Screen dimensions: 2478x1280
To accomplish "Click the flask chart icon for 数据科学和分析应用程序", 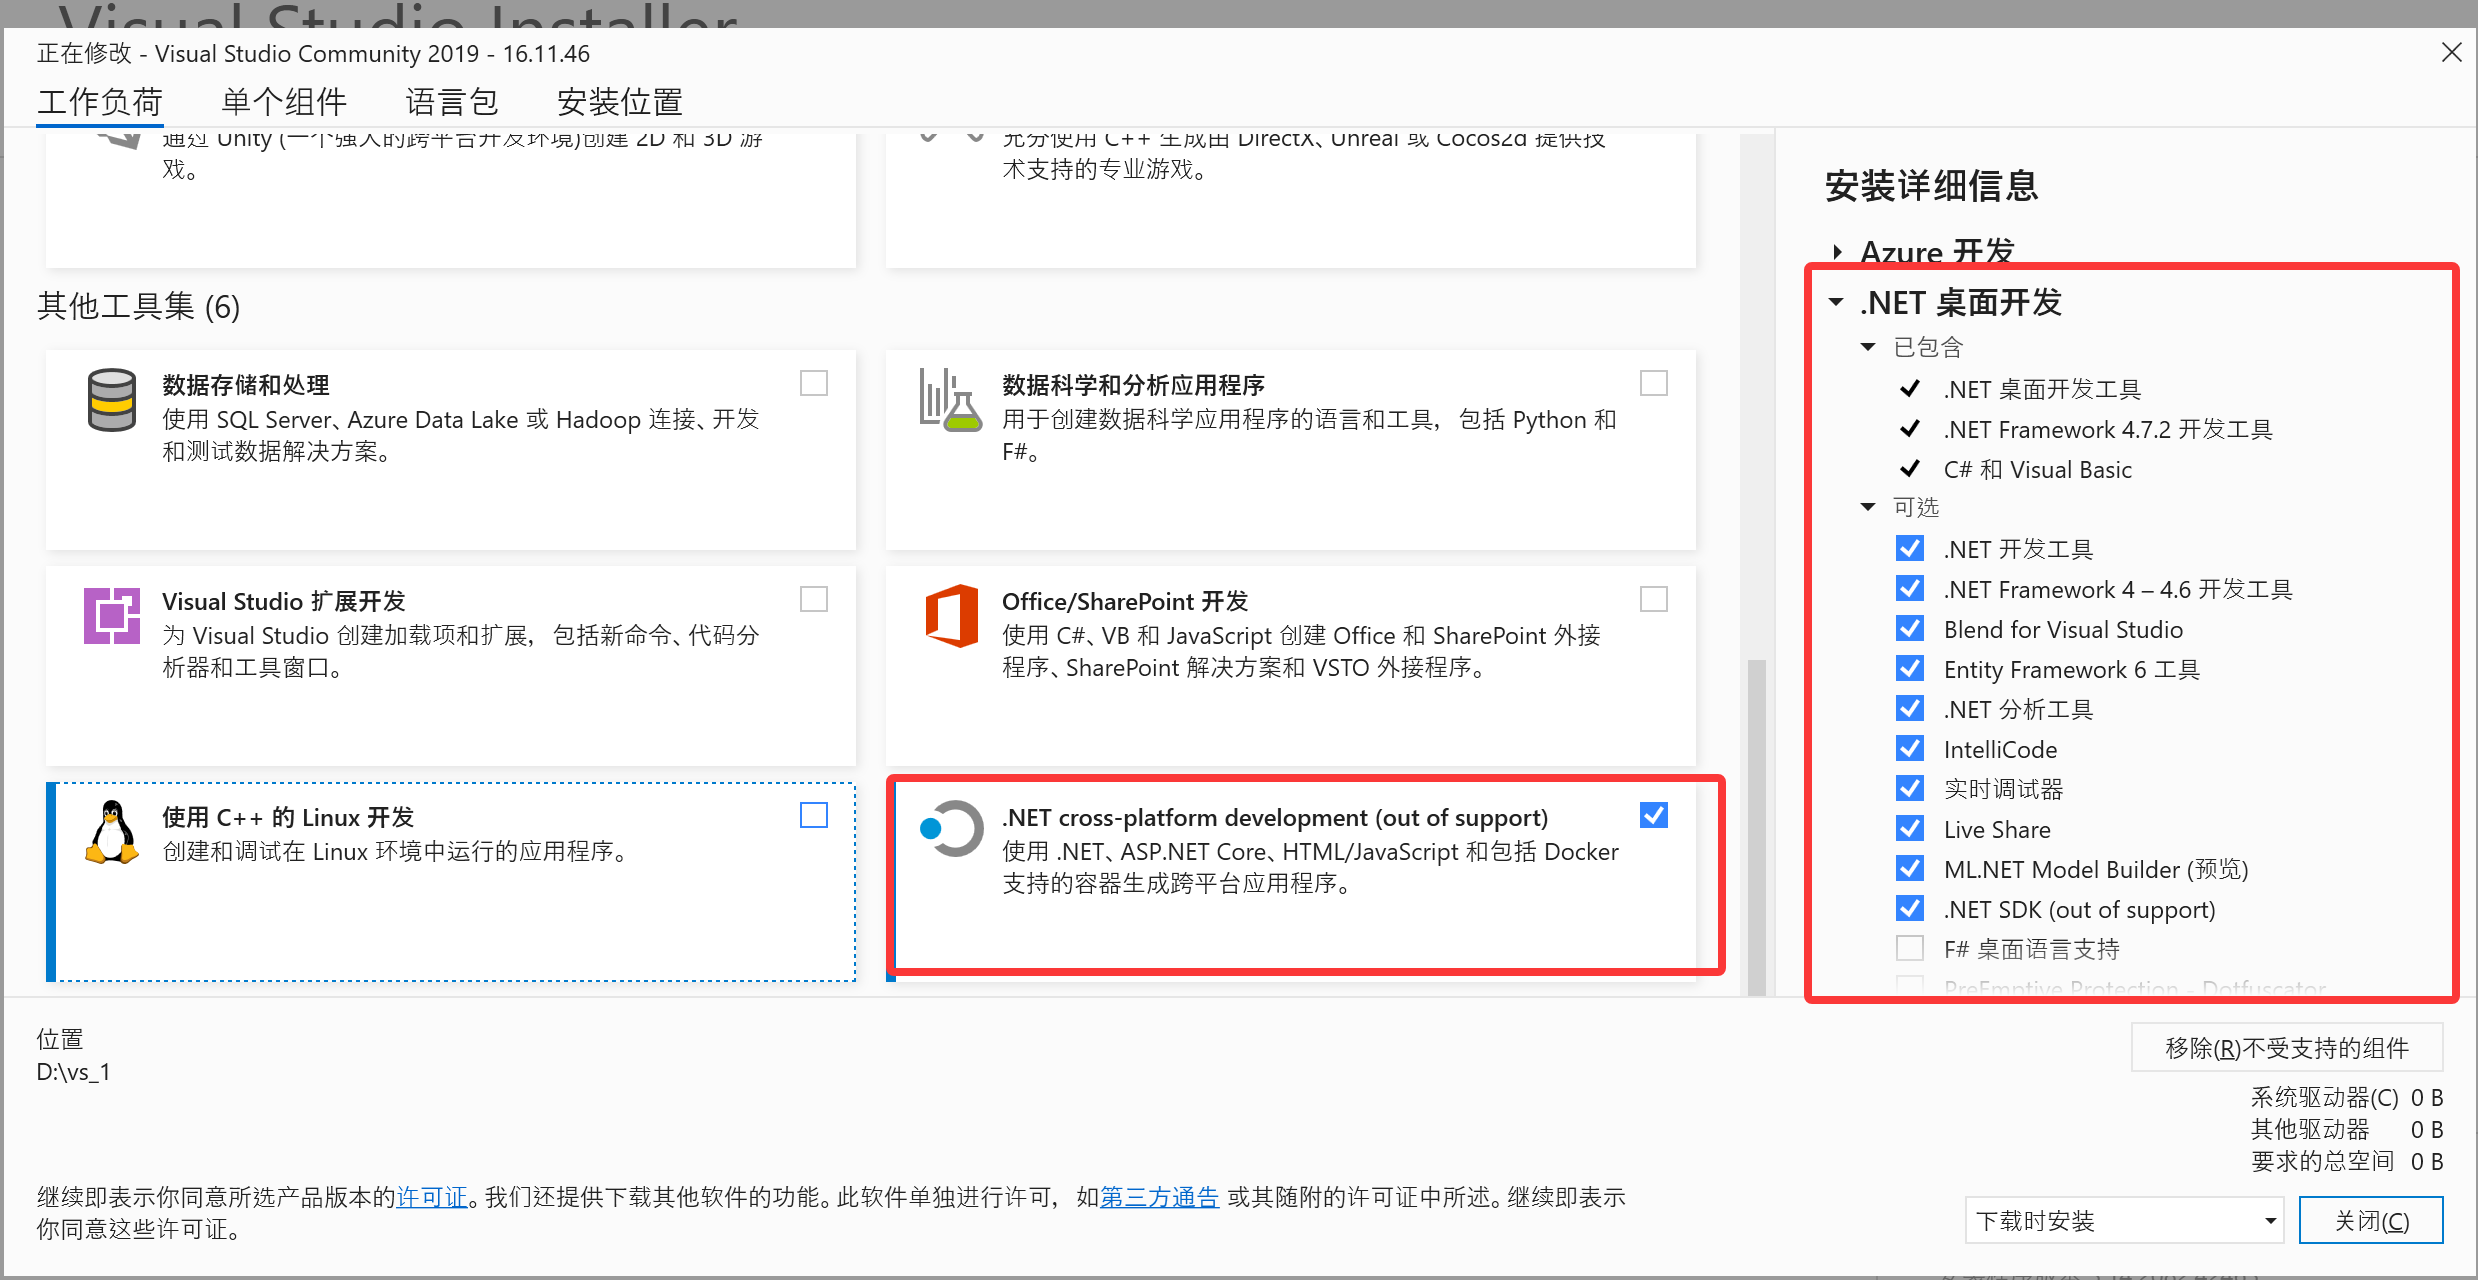I will 949,400.
